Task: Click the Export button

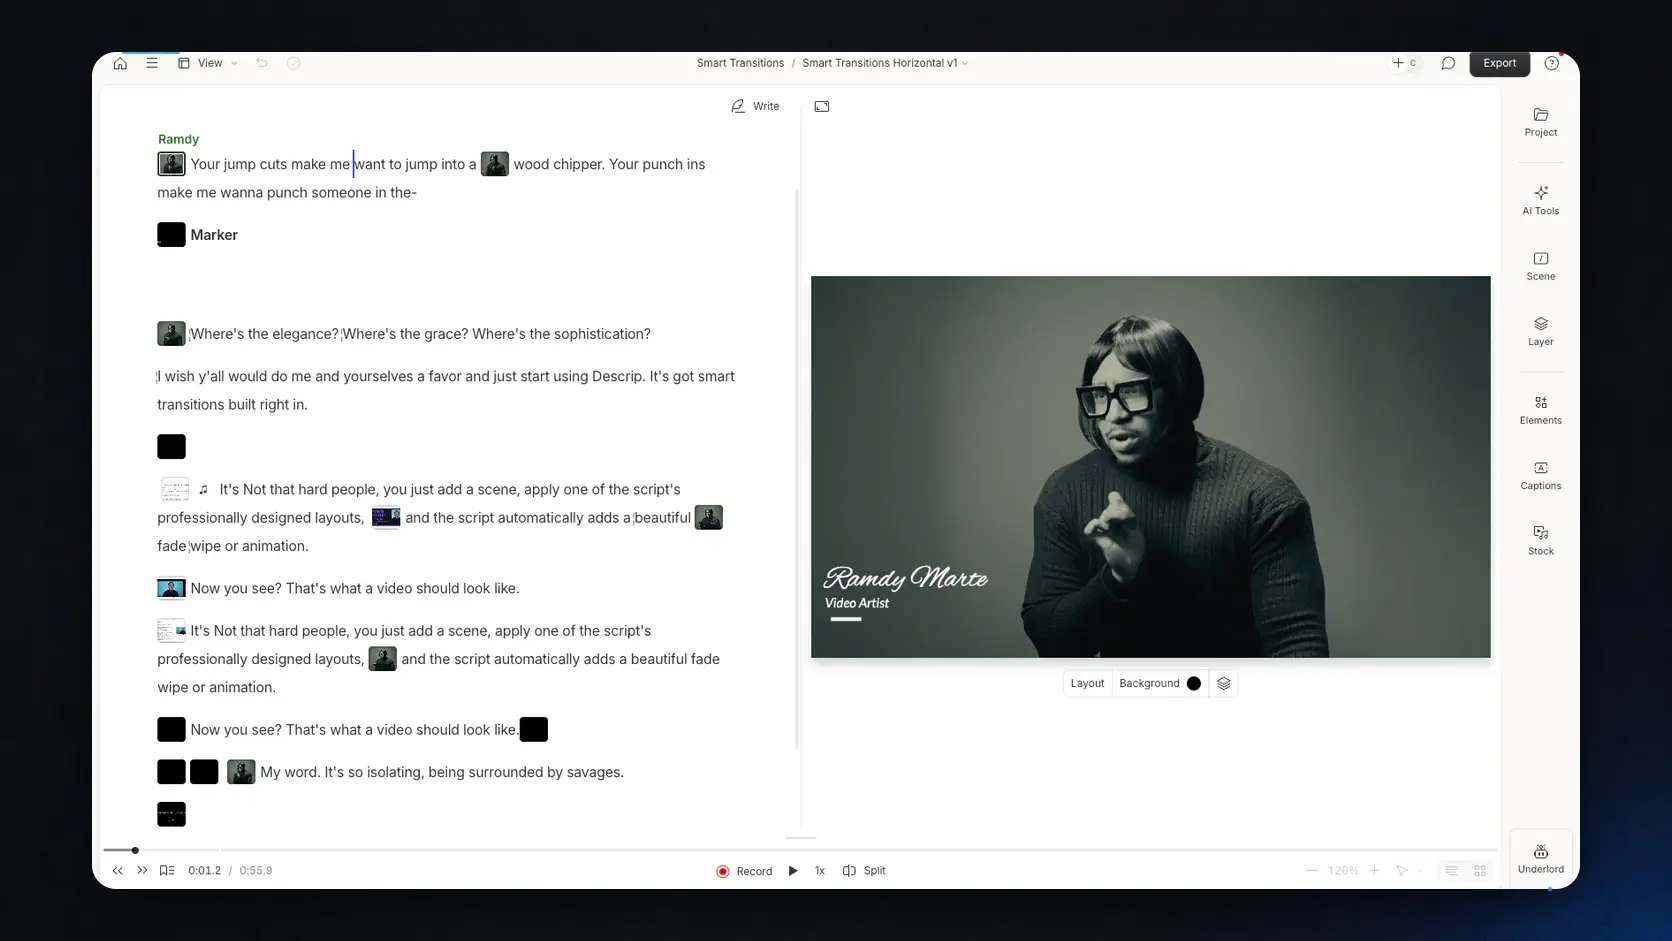Action: click(x=1499, y=63)
